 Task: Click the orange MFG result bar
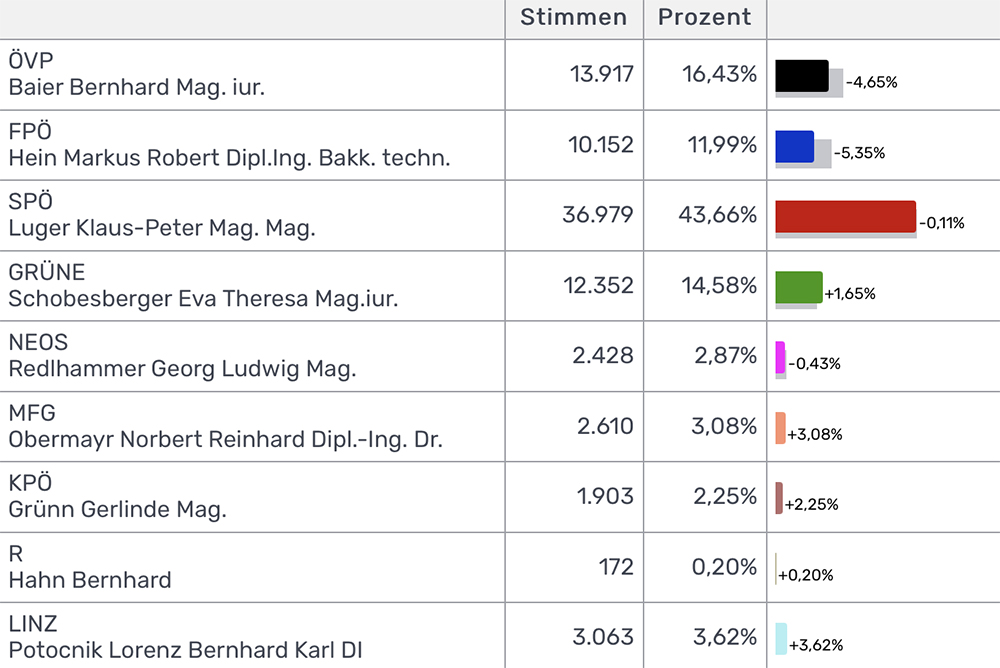pyautogui.click(x=780, y=427)
